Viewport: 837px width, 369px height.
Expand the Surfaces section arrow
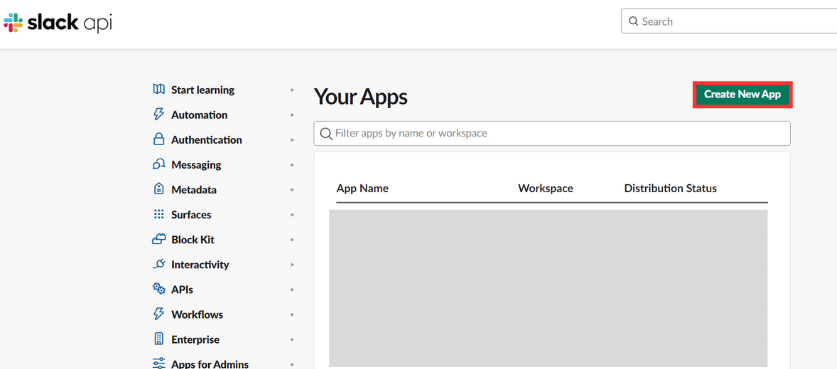click(x=292, y=215)
